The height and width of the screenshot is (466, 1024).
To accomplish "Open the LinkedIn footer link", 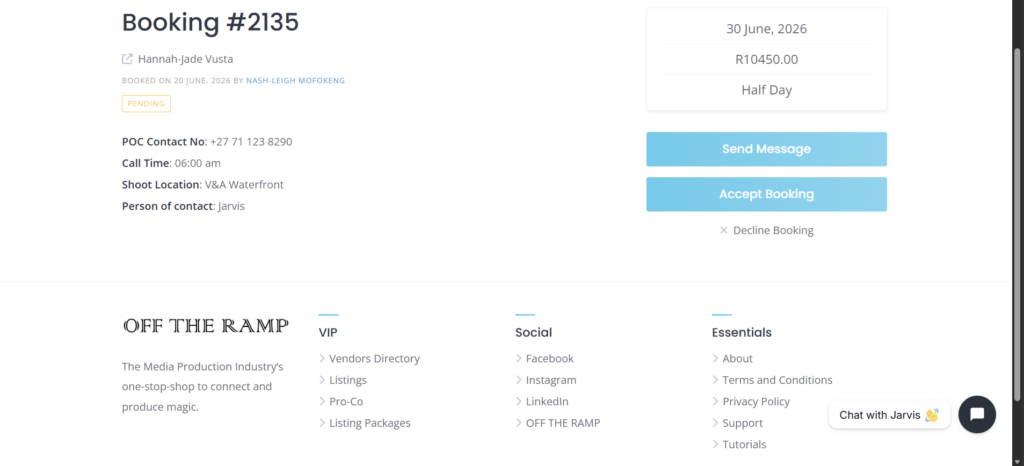I will pyautogui.click(x=547, y=401).
